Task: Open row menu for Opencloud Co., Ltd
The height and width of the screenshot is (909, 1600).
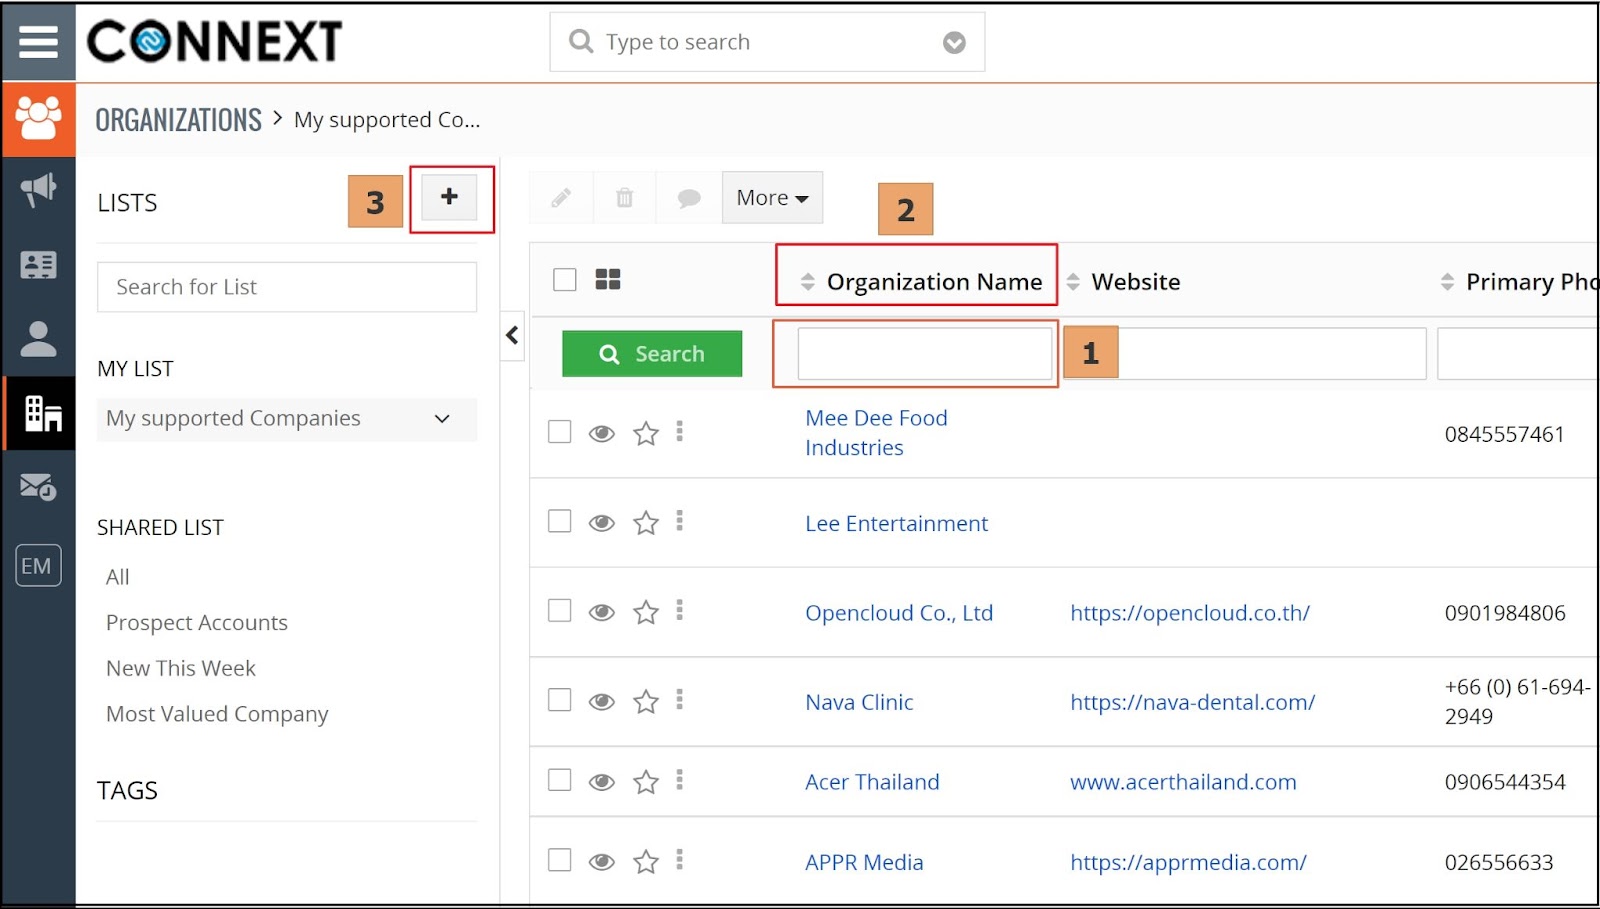Action: coord(680,610)
